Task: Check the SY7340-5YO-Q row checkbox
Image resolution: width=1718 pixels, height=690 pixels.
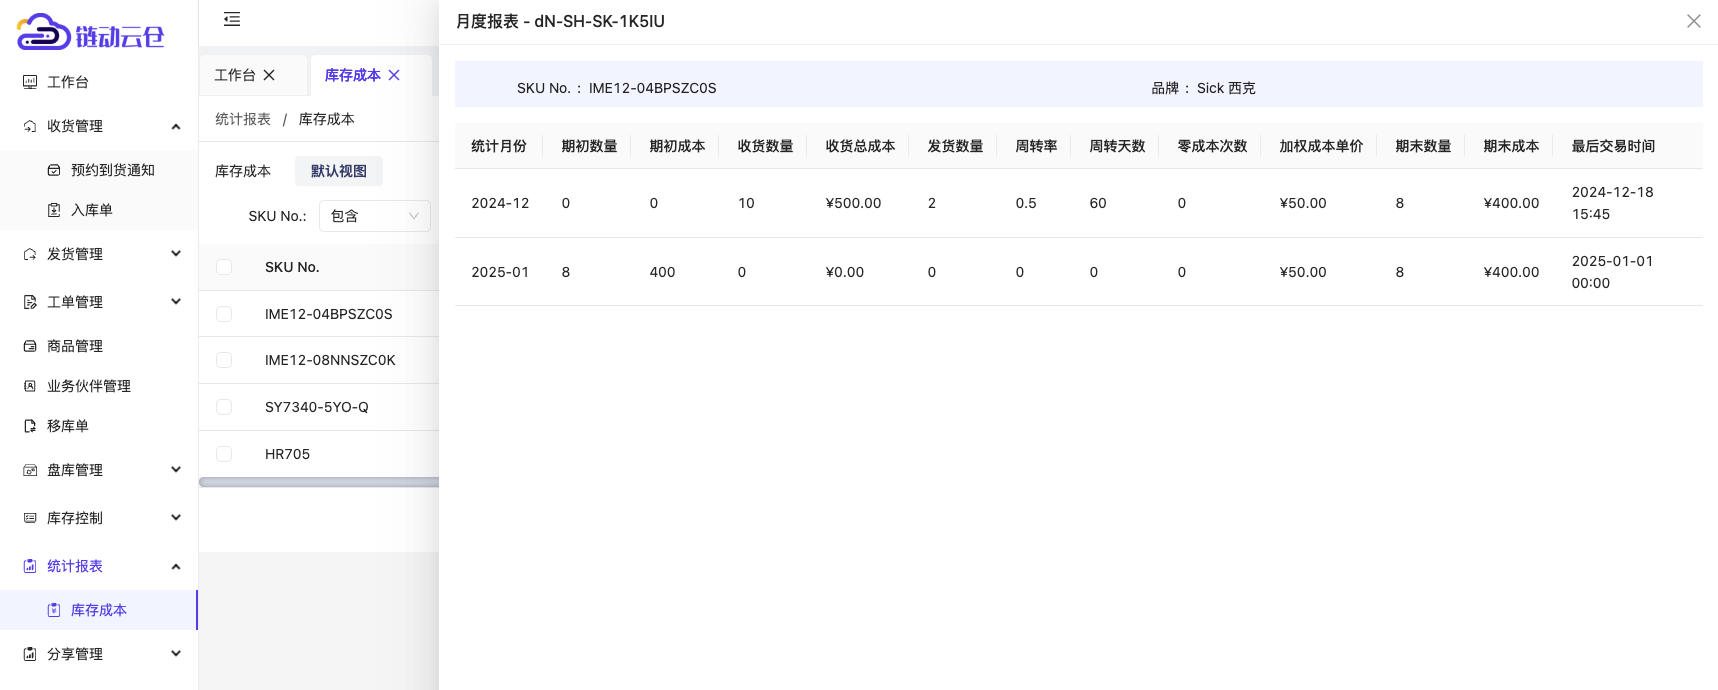Action: click(224, 407)
